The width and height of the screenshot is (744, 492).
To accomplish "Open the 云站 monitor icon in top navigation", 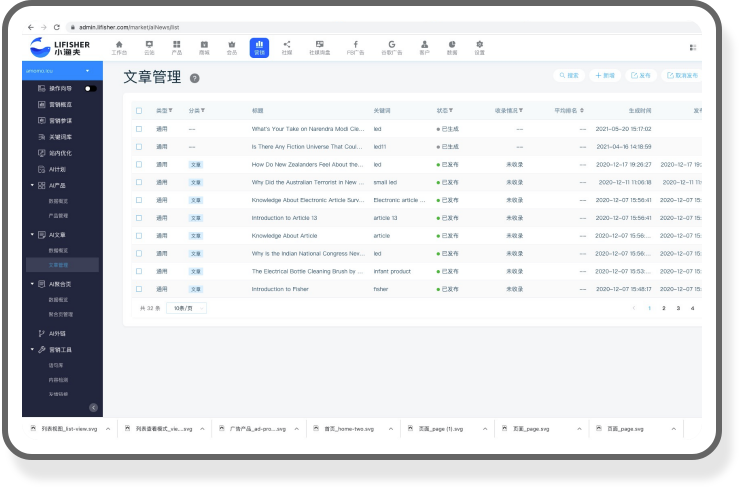I will (149, 47).
